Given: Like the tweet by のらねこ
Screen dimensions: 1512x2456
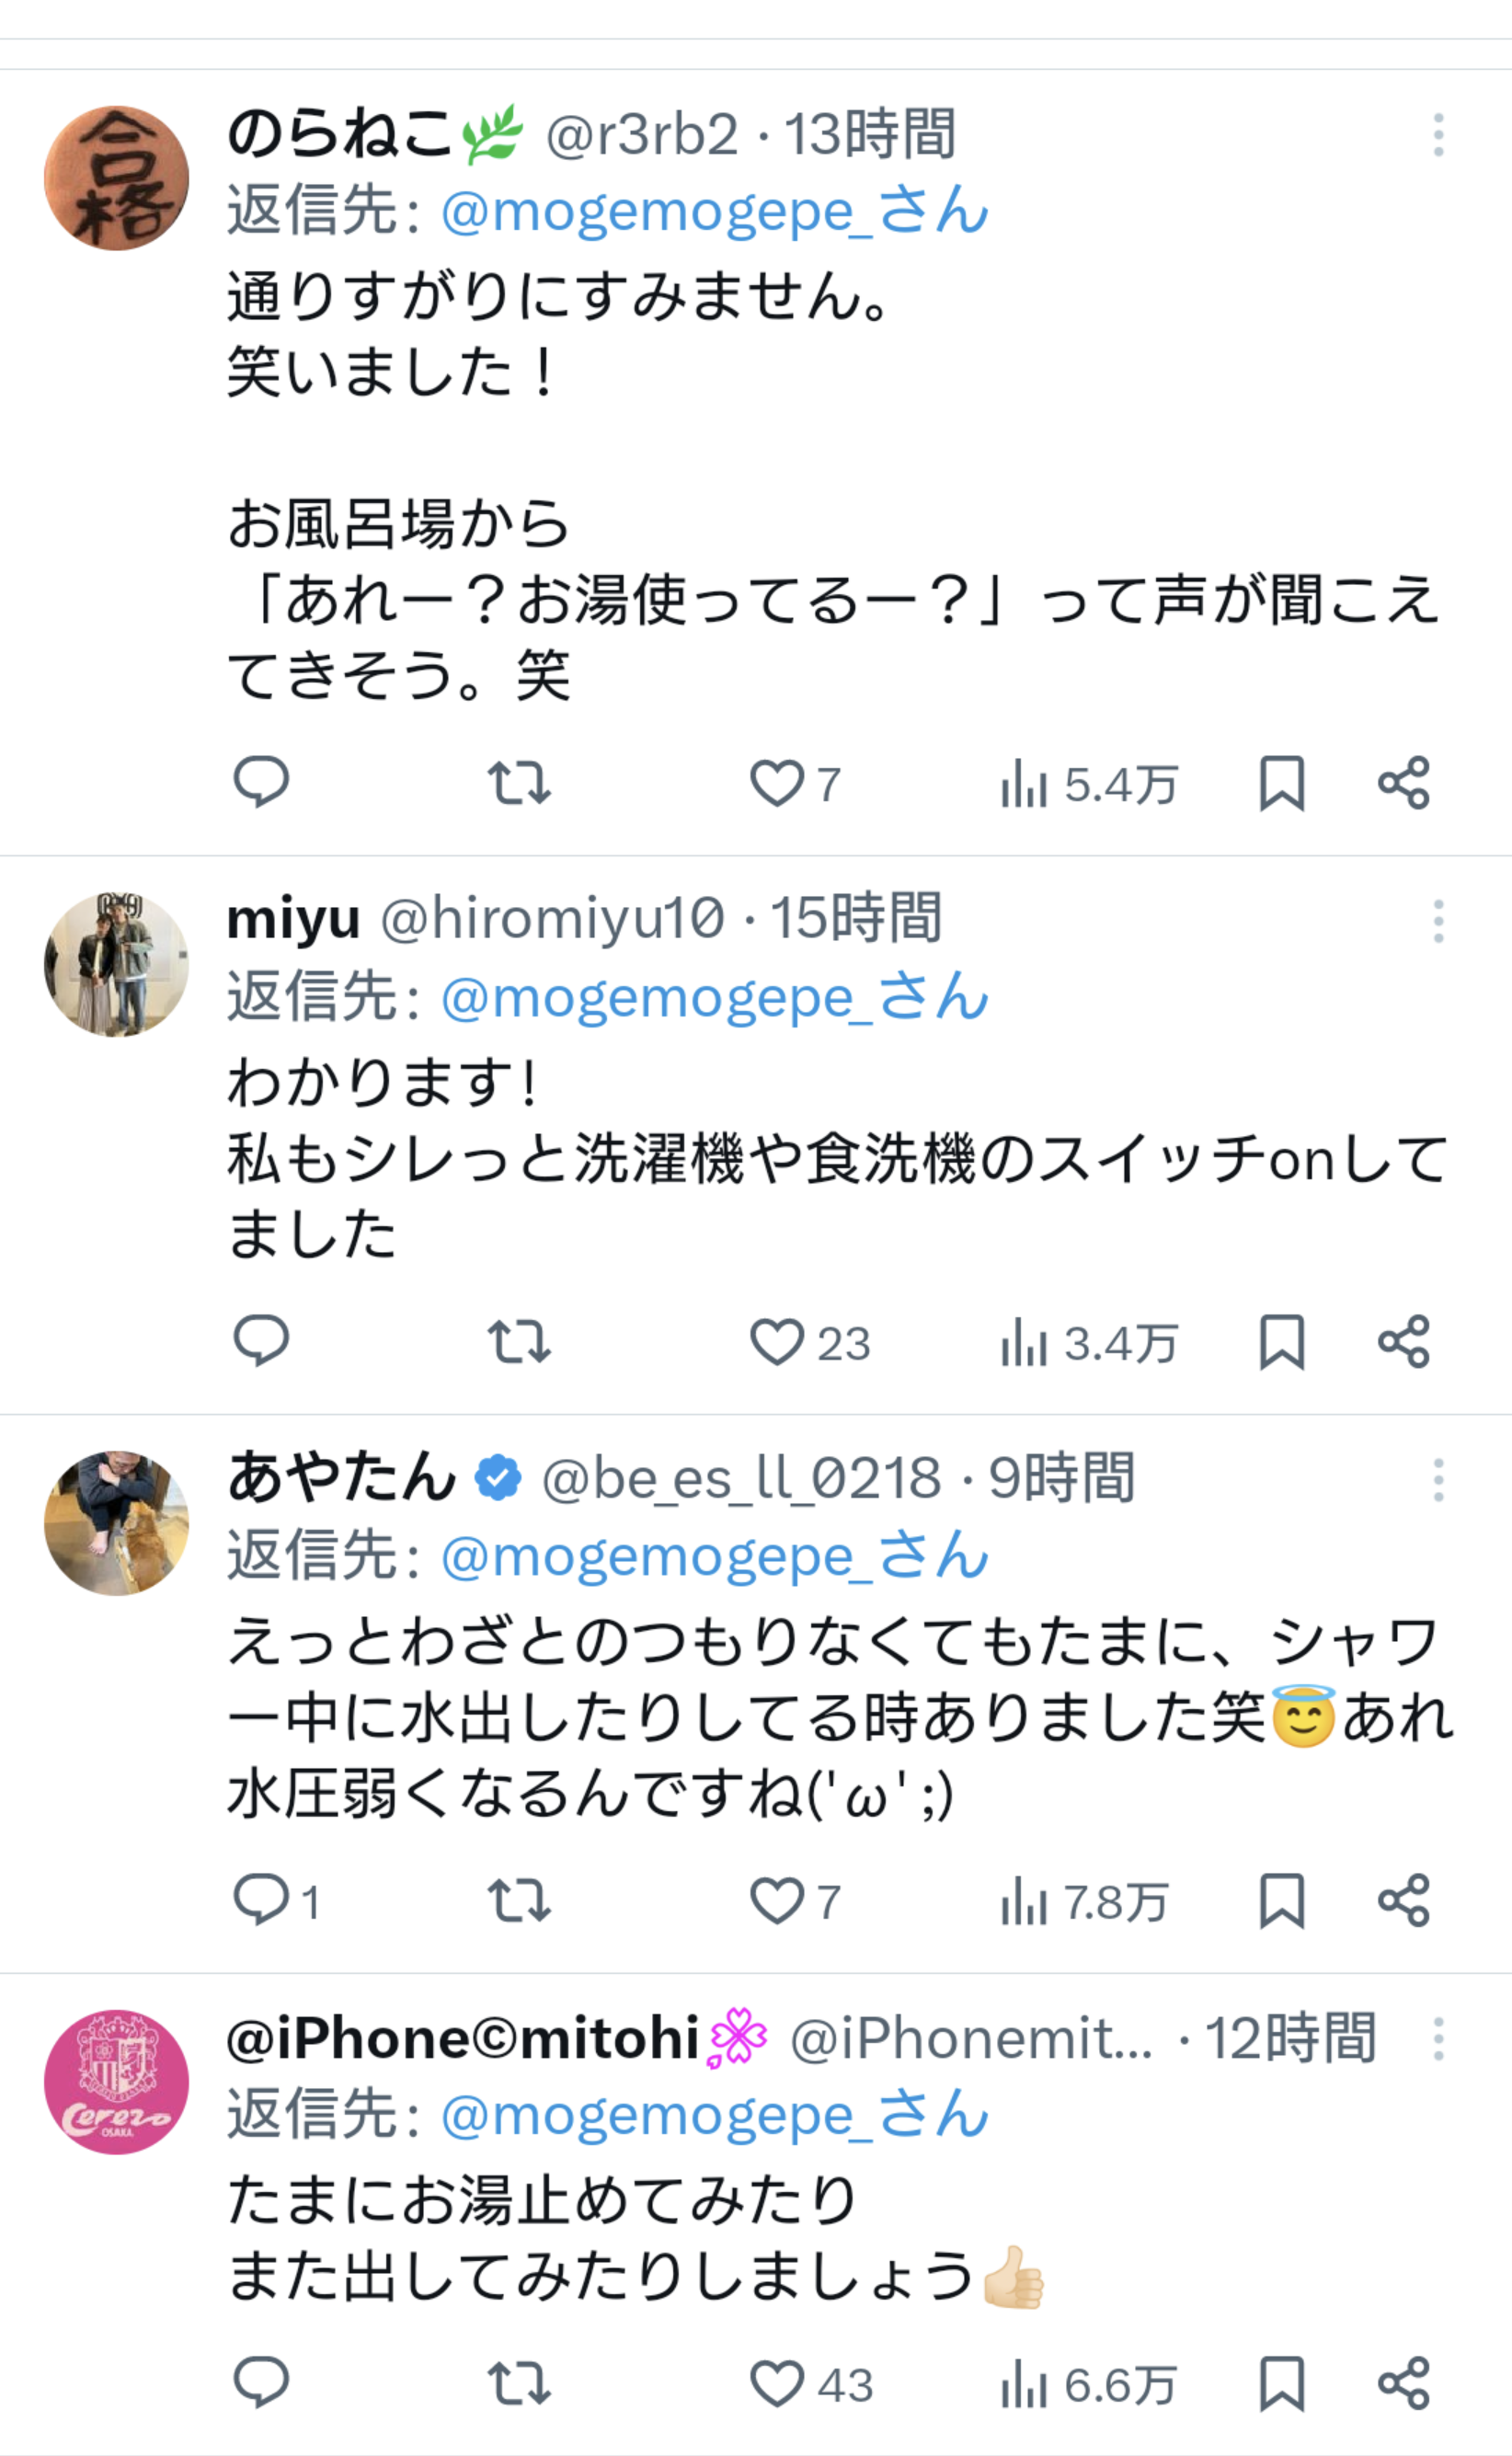Looking at the screenshot, I should tap(777, 782).
